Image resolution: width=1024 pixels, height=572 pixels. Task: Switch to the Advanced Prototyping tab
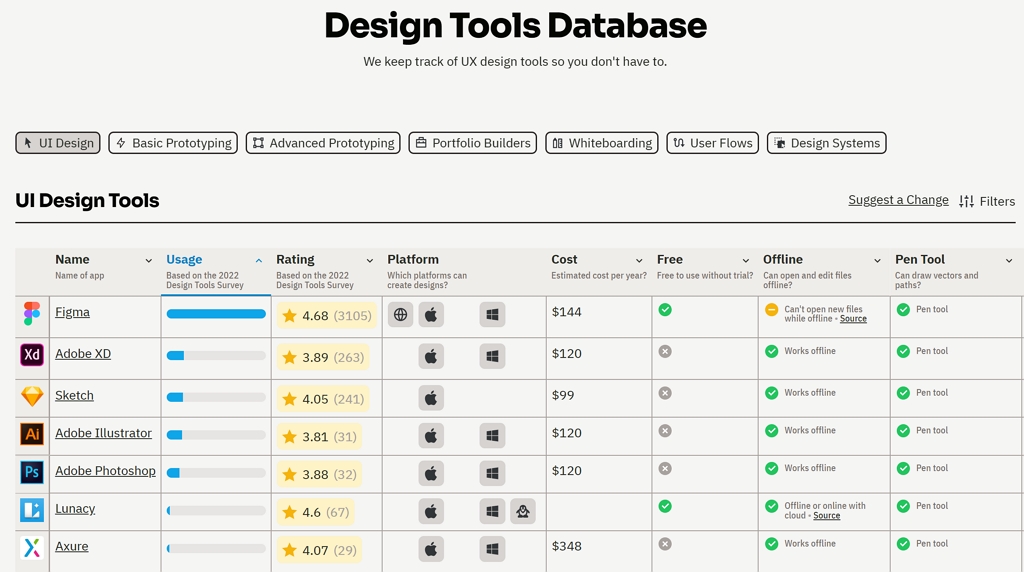[323, 143]
